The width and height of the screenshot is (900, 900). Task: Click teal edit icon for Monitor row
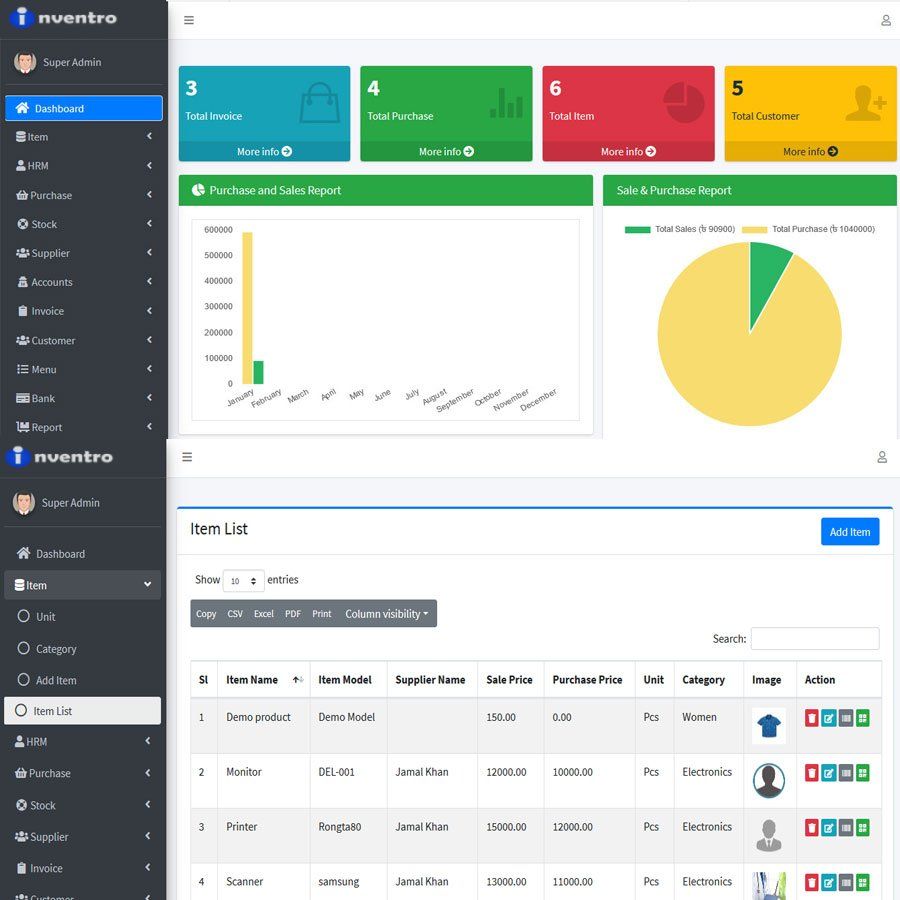(x=828, y=773)
